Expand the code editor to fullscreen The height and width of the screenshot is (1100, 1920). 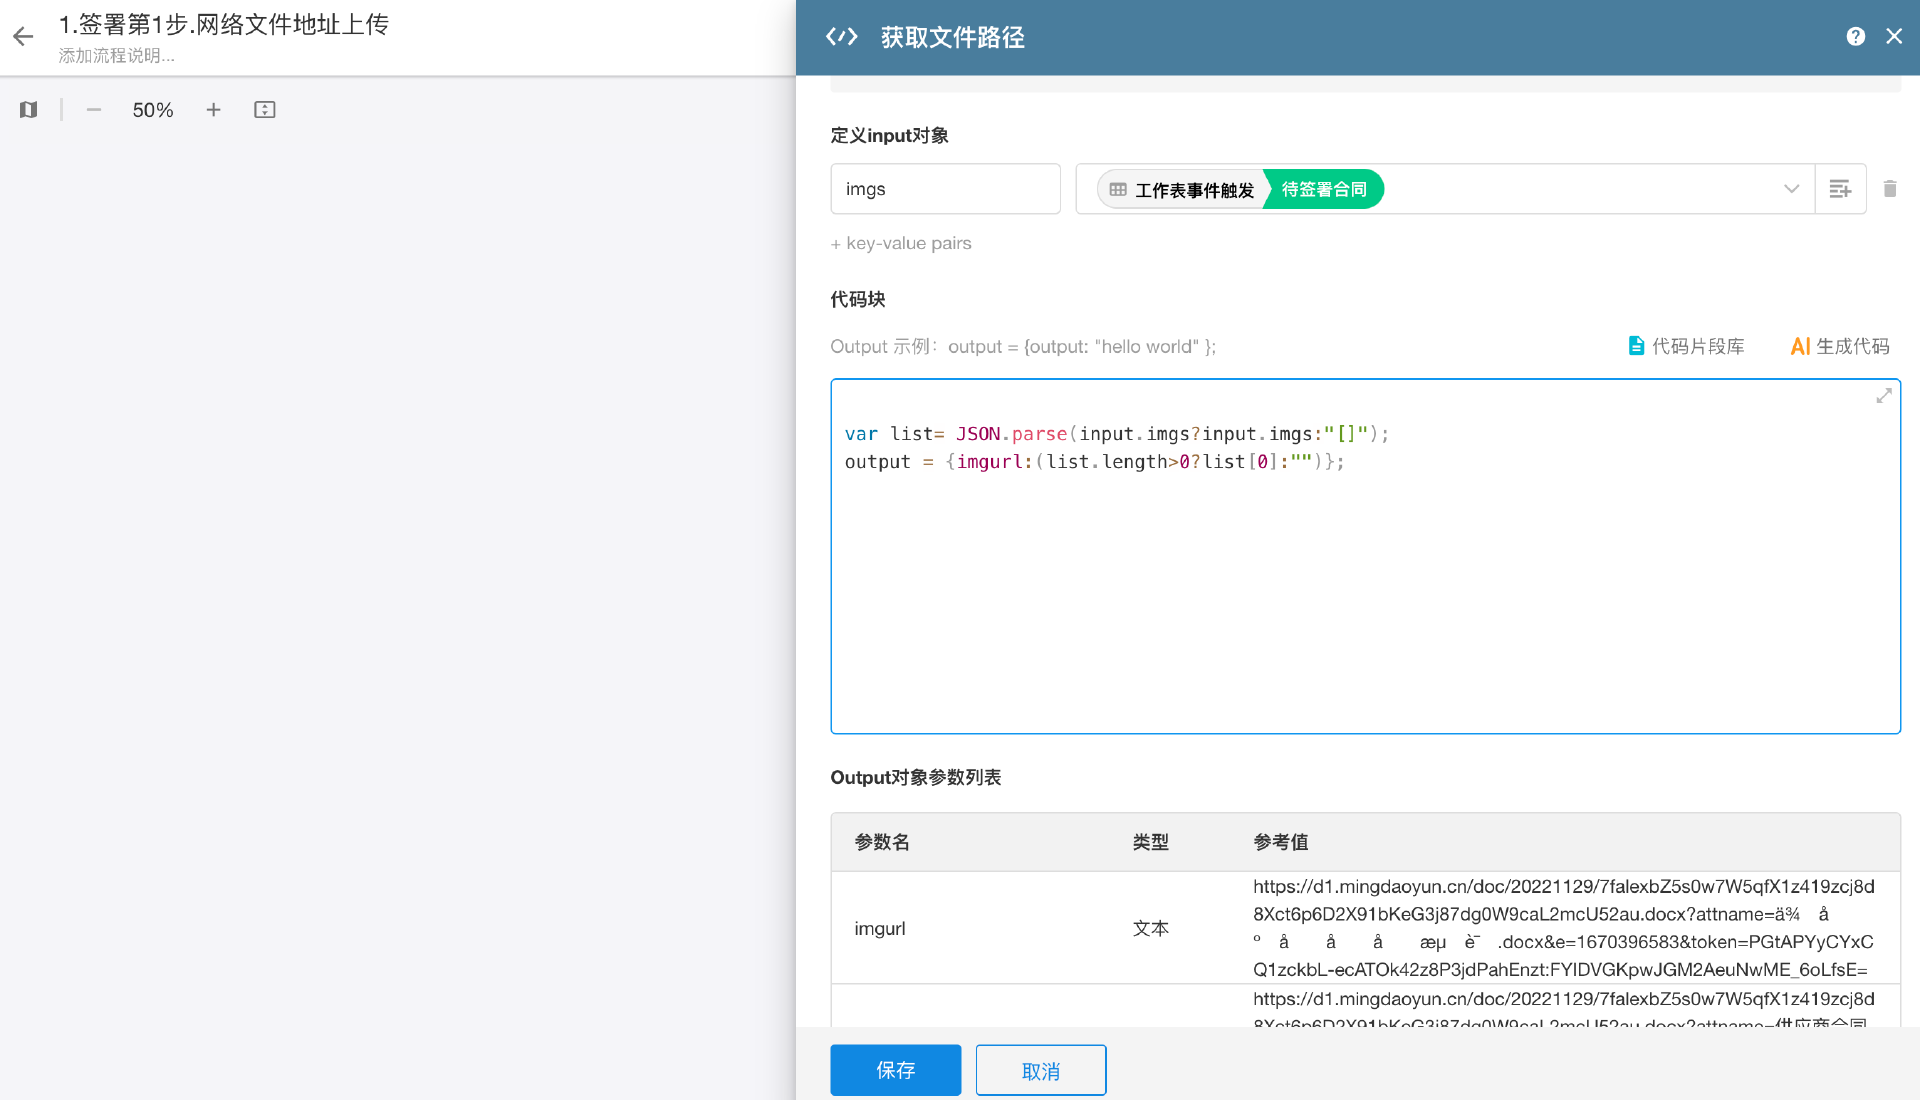coord(1884,396)
